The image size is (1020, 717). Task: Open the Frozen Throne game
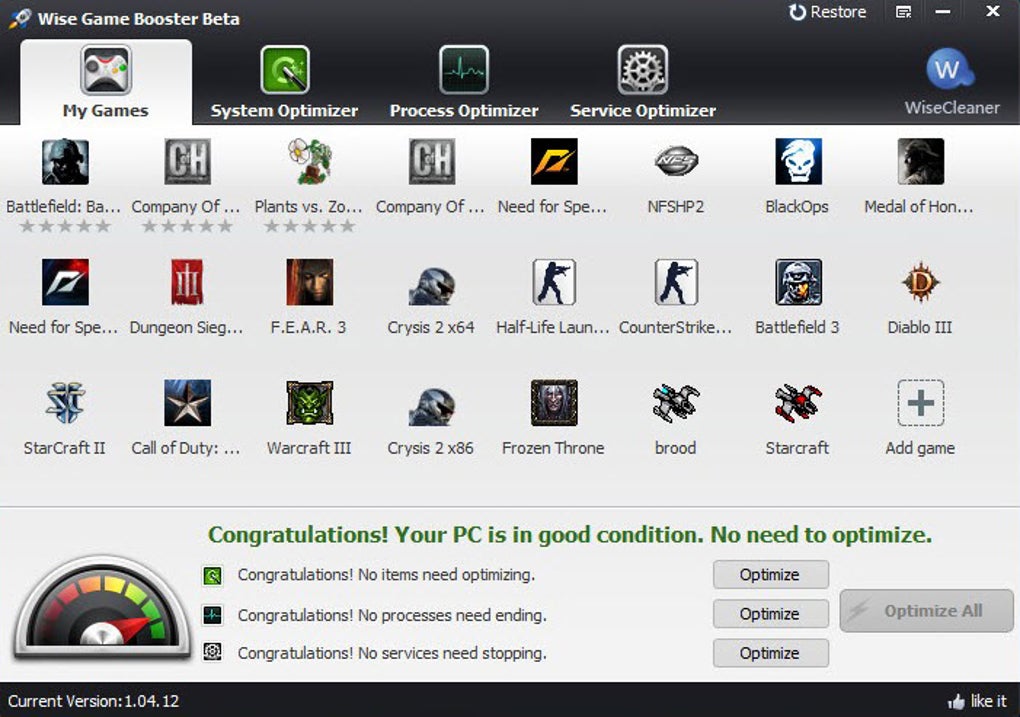click(553, 403)
